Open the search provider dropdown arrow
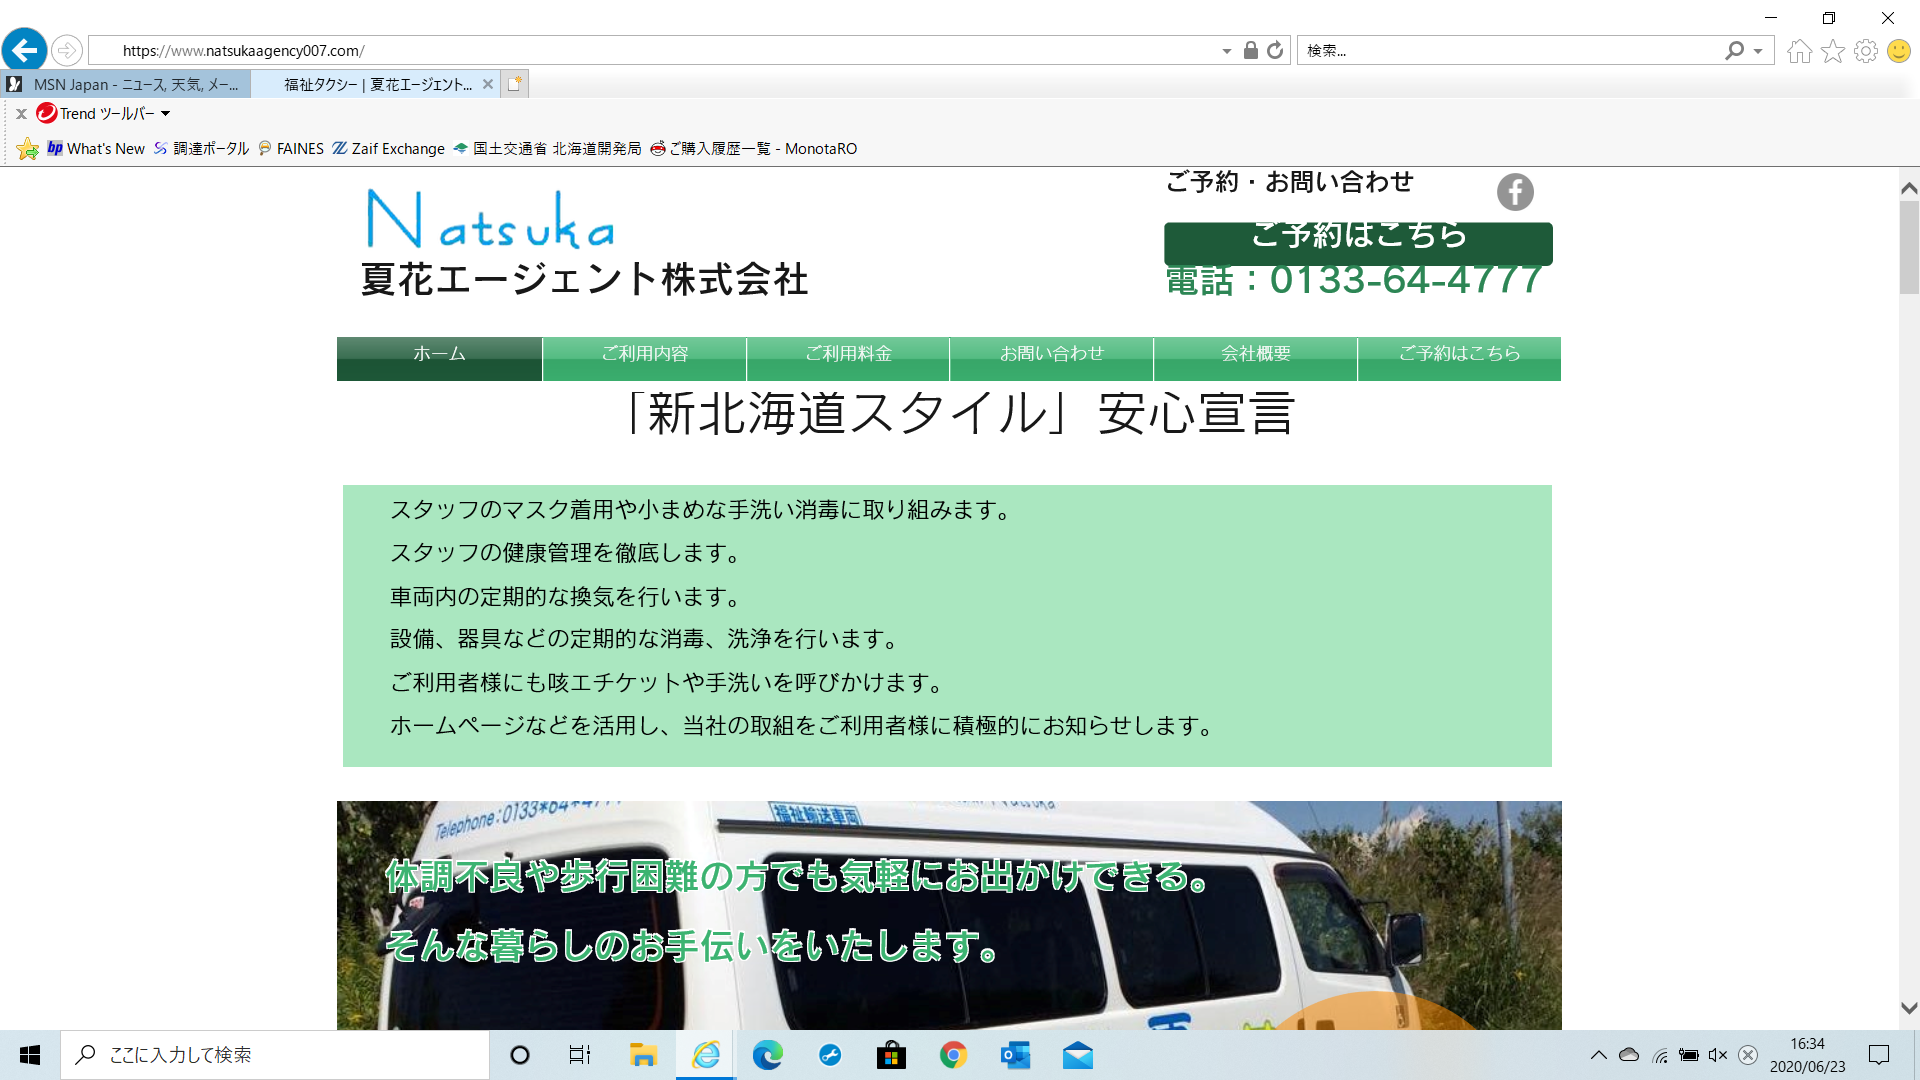This screenshot has height=1080, width=1920. [1758, 51]
